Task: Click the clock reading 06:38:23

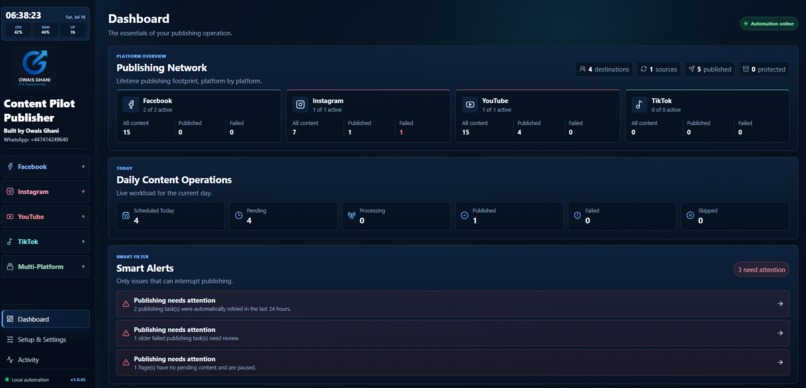Action: (x=23, y=15)
